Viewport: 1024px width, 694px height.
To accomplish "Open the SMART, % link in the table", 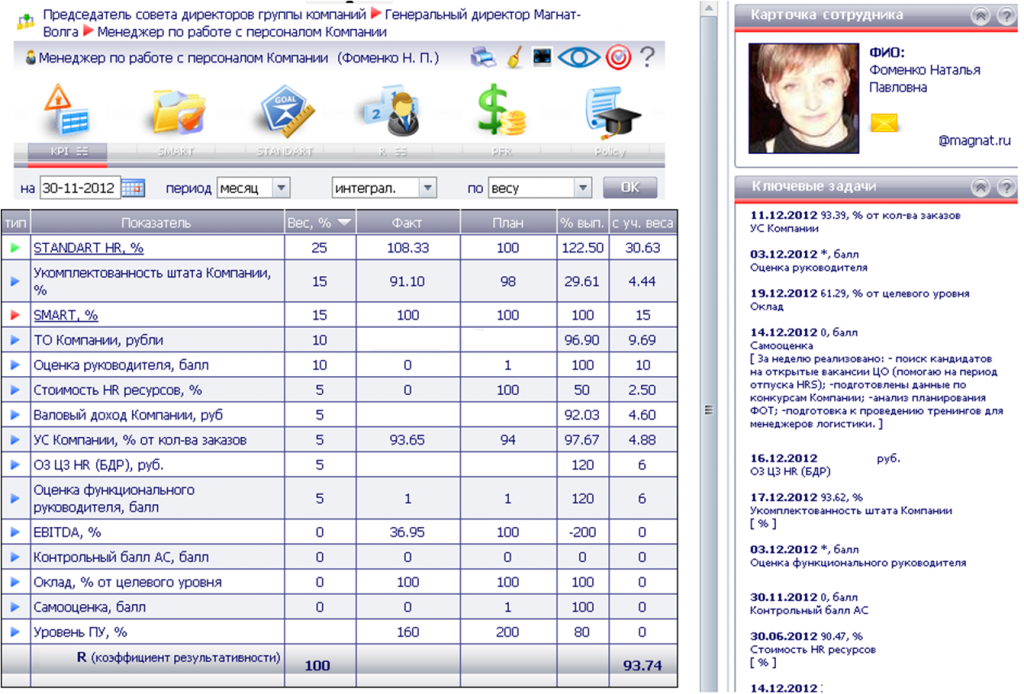I will 65,315.
